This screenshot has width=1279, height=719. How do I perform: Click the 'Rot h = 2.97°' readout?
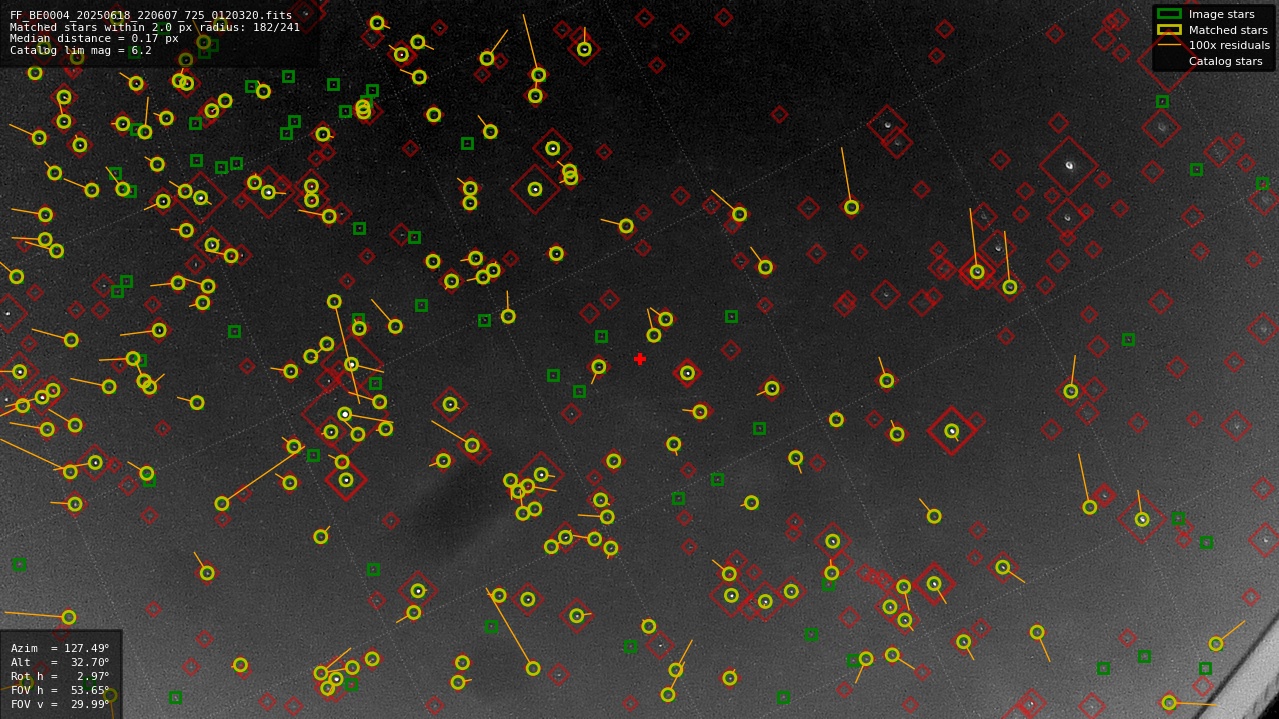60,677
